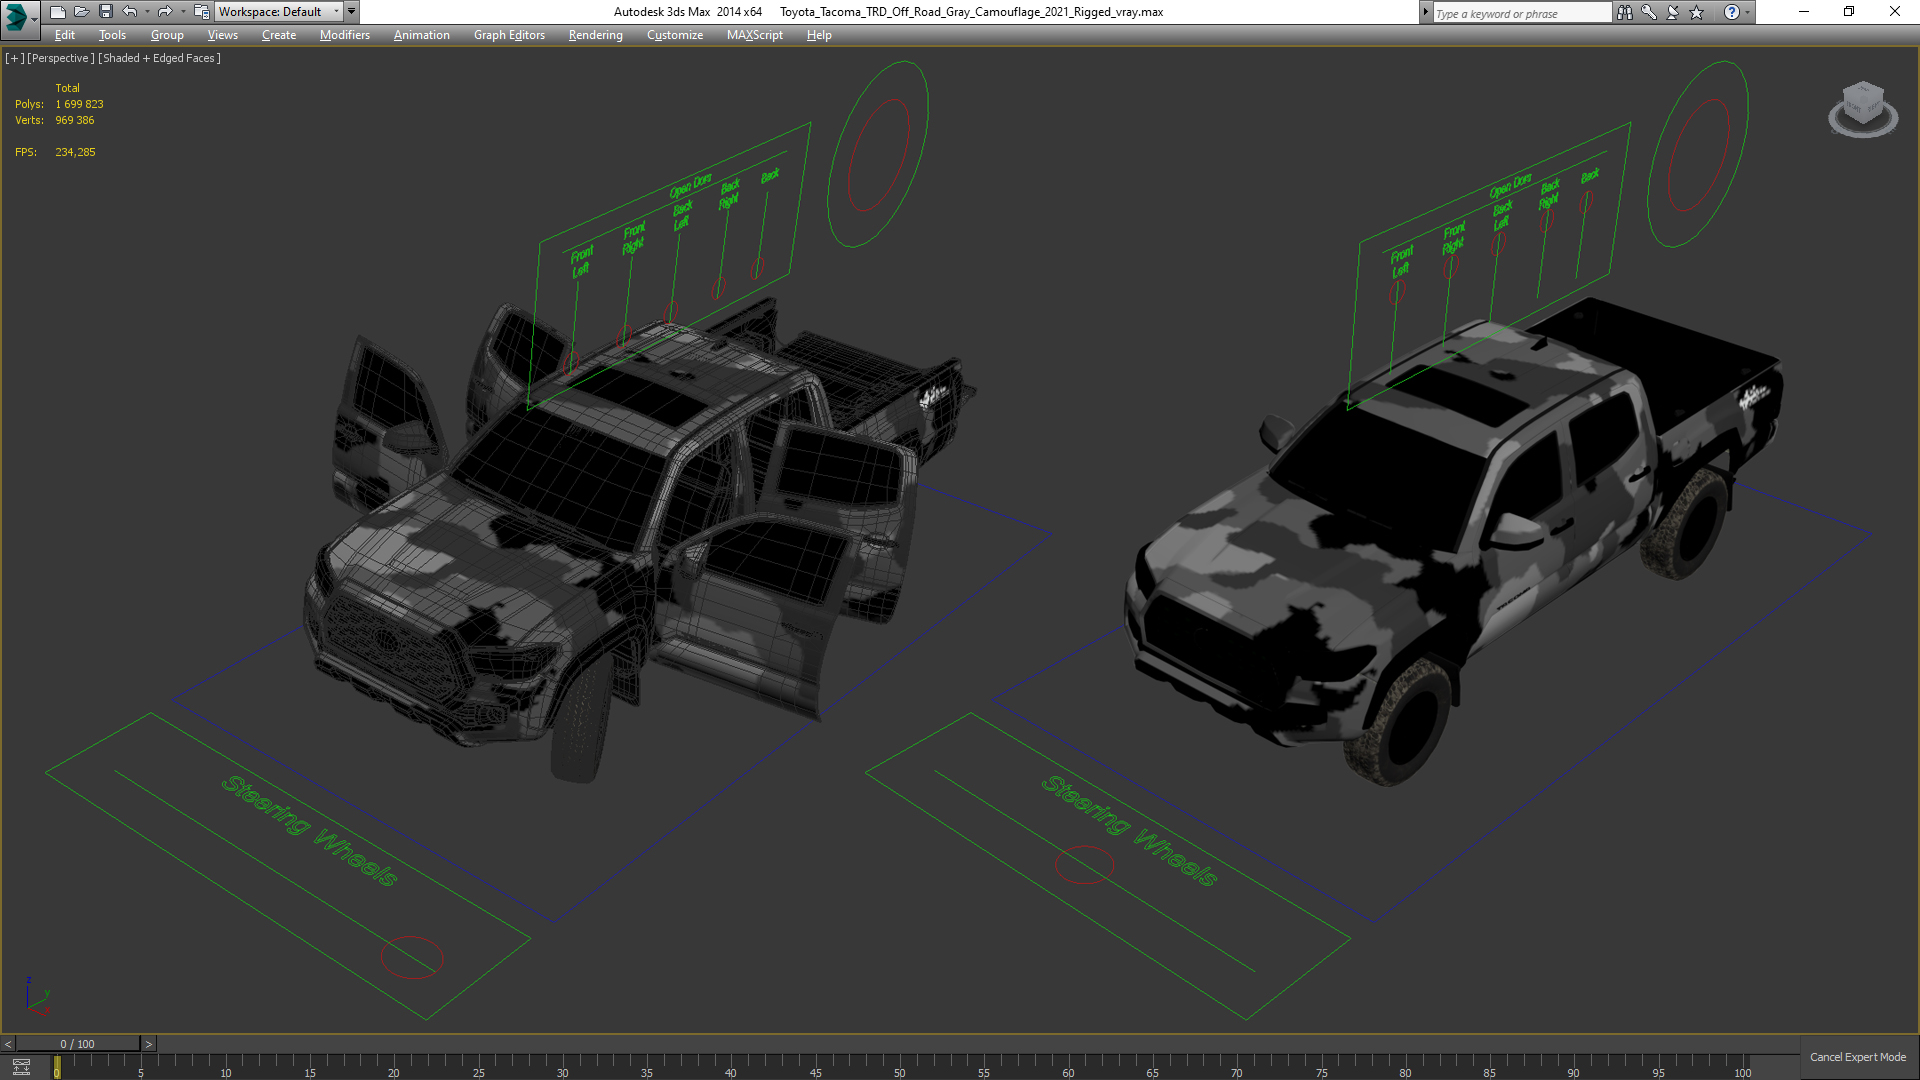Click the Project Folder icon in quick access
This screenshot has width=1920, height=1080.
click(x=201, y=12)
